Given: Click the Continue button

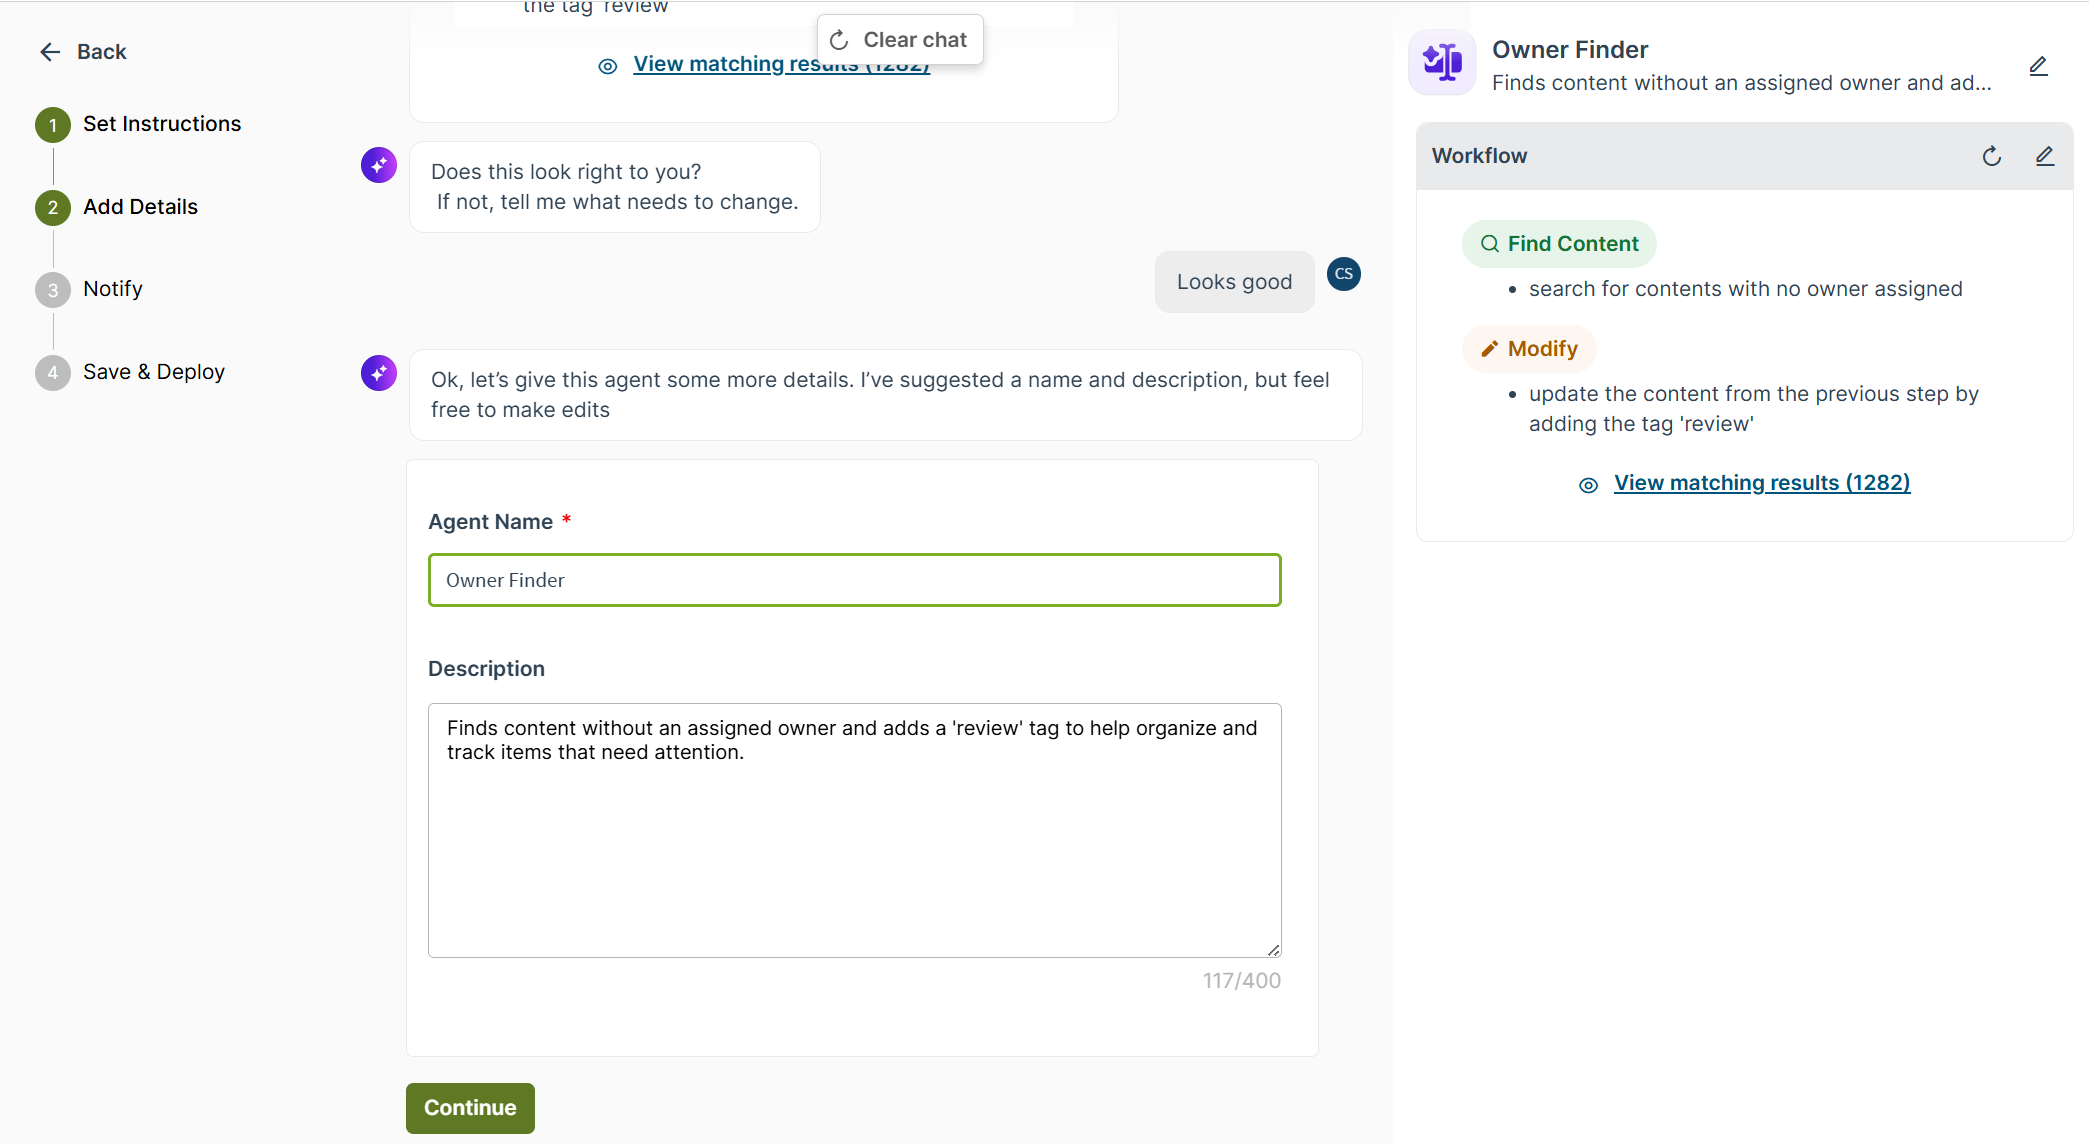Looking at the screenshot, I should [x=470, y=1108].
